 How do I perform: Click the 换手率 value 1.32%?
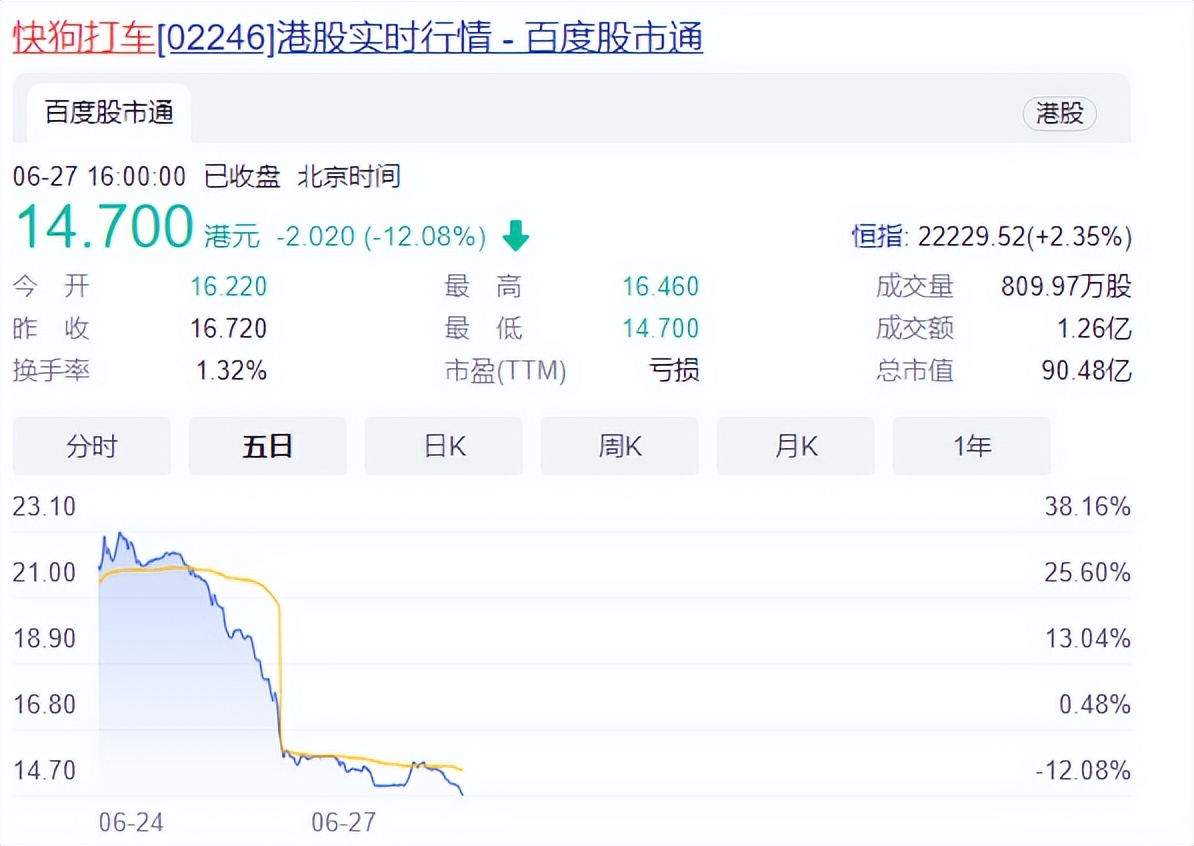tap(231, 371)
